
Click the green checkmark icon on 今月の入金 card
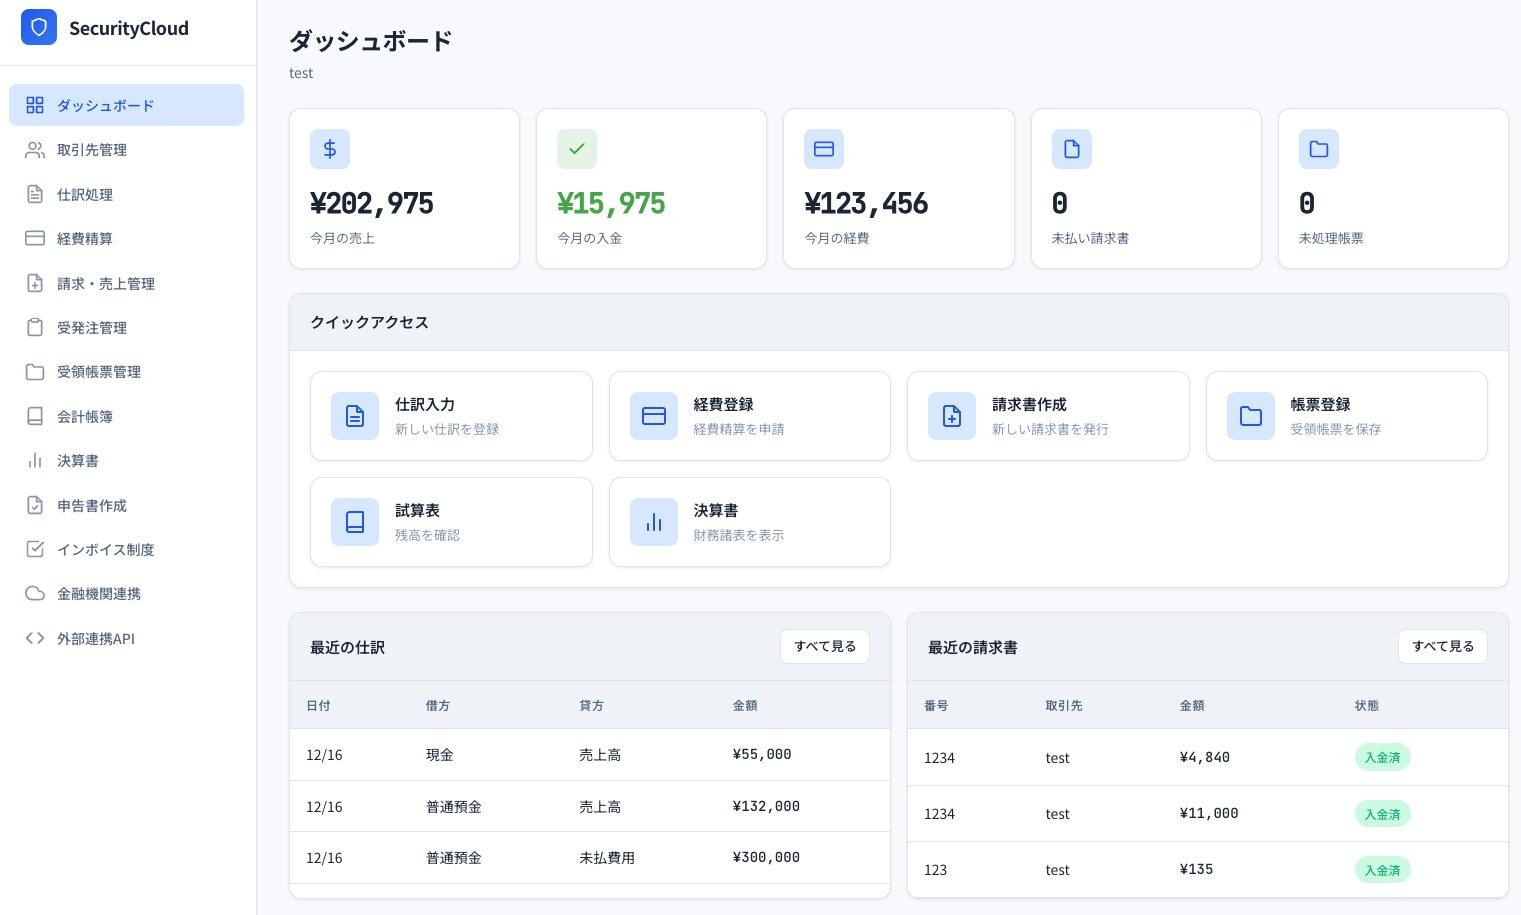577,149
